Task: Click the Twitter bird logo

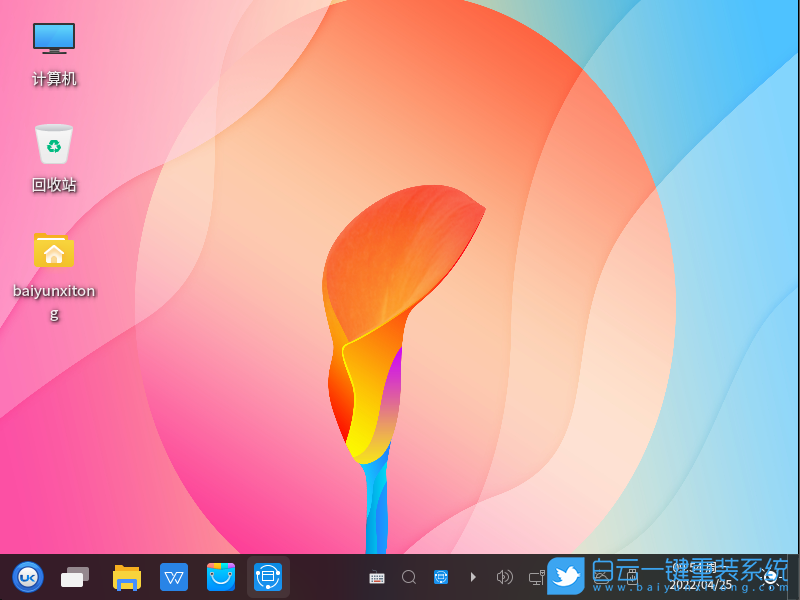Action: [566, 576]
